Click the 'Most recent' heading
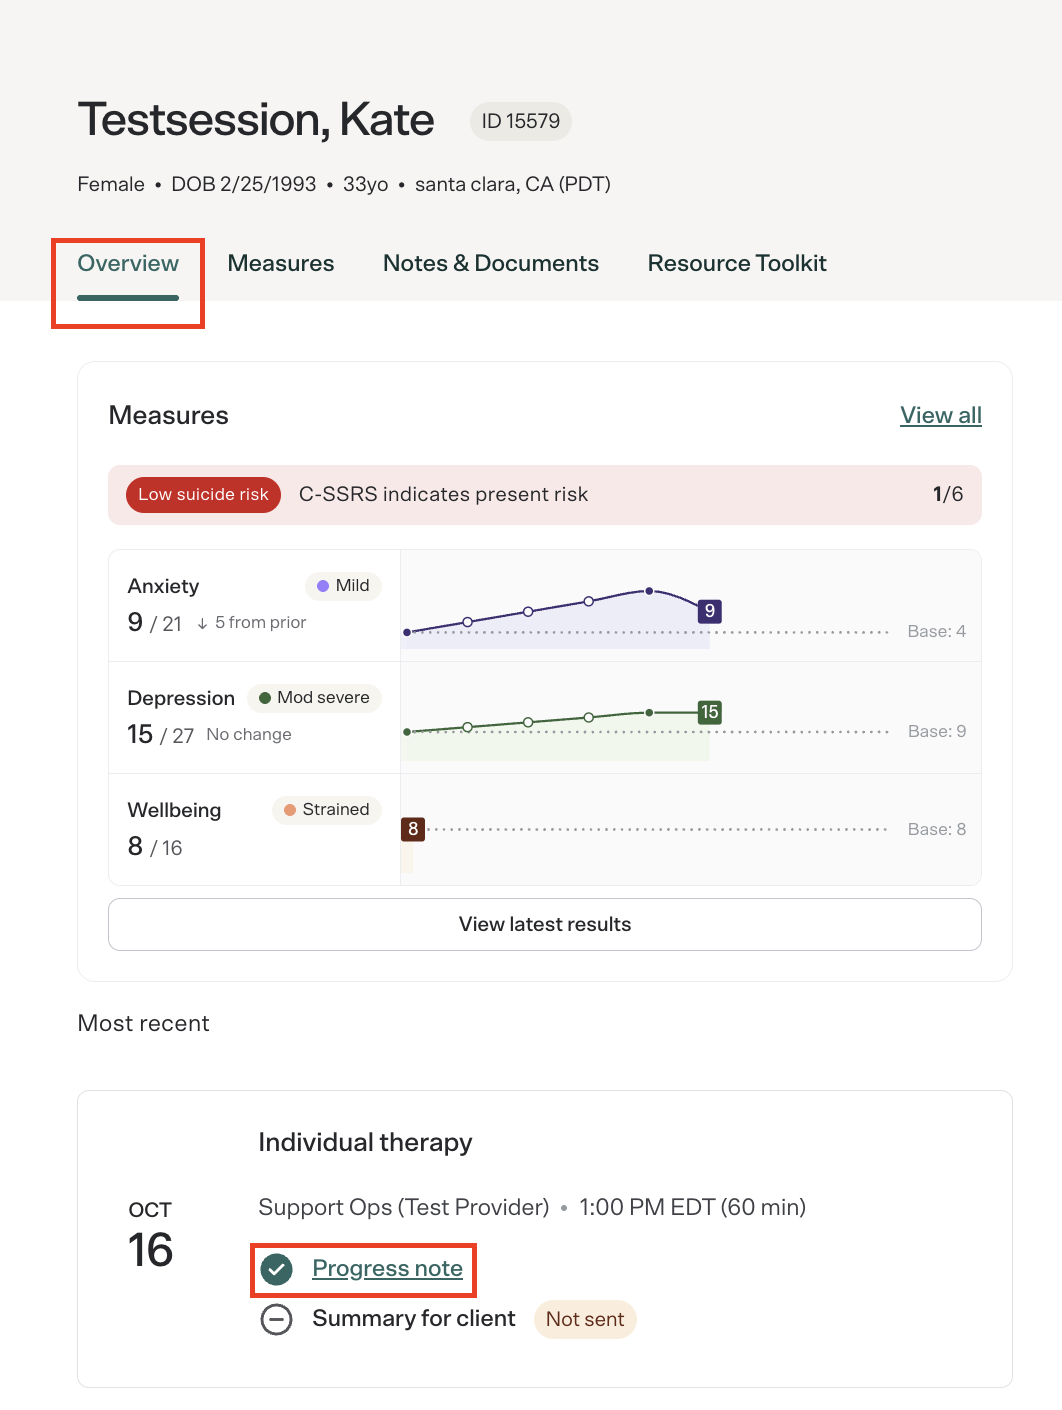 pos(144,1023)
